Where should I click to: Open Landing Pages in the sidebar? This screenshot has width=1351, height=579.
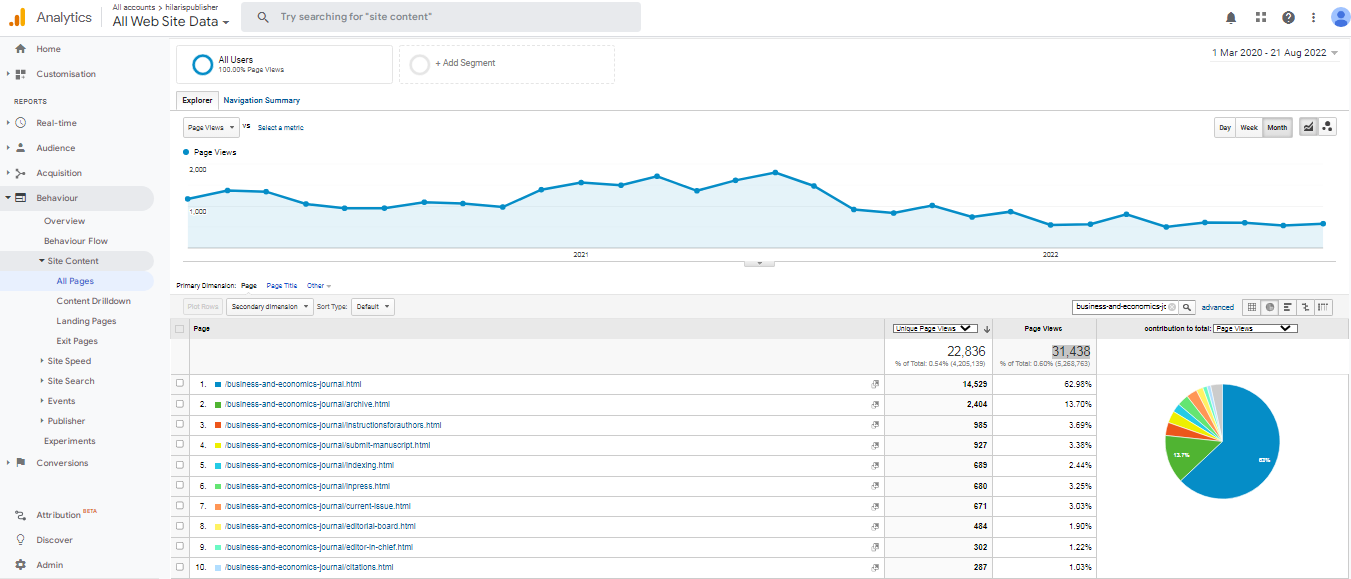86,321
